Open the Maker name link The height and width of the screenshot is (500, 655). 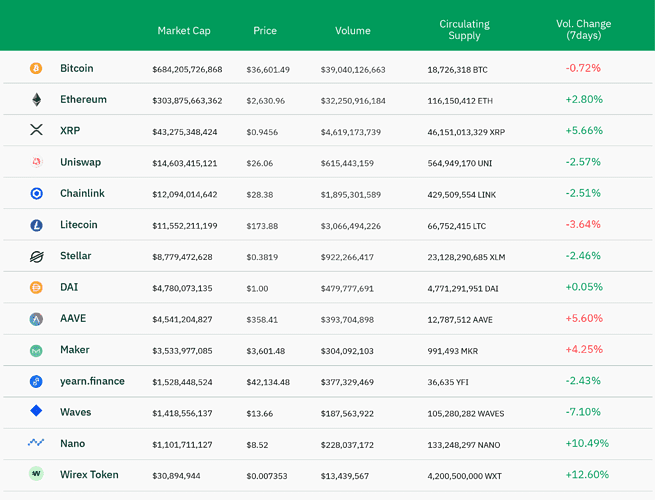[x=74, y=350]
